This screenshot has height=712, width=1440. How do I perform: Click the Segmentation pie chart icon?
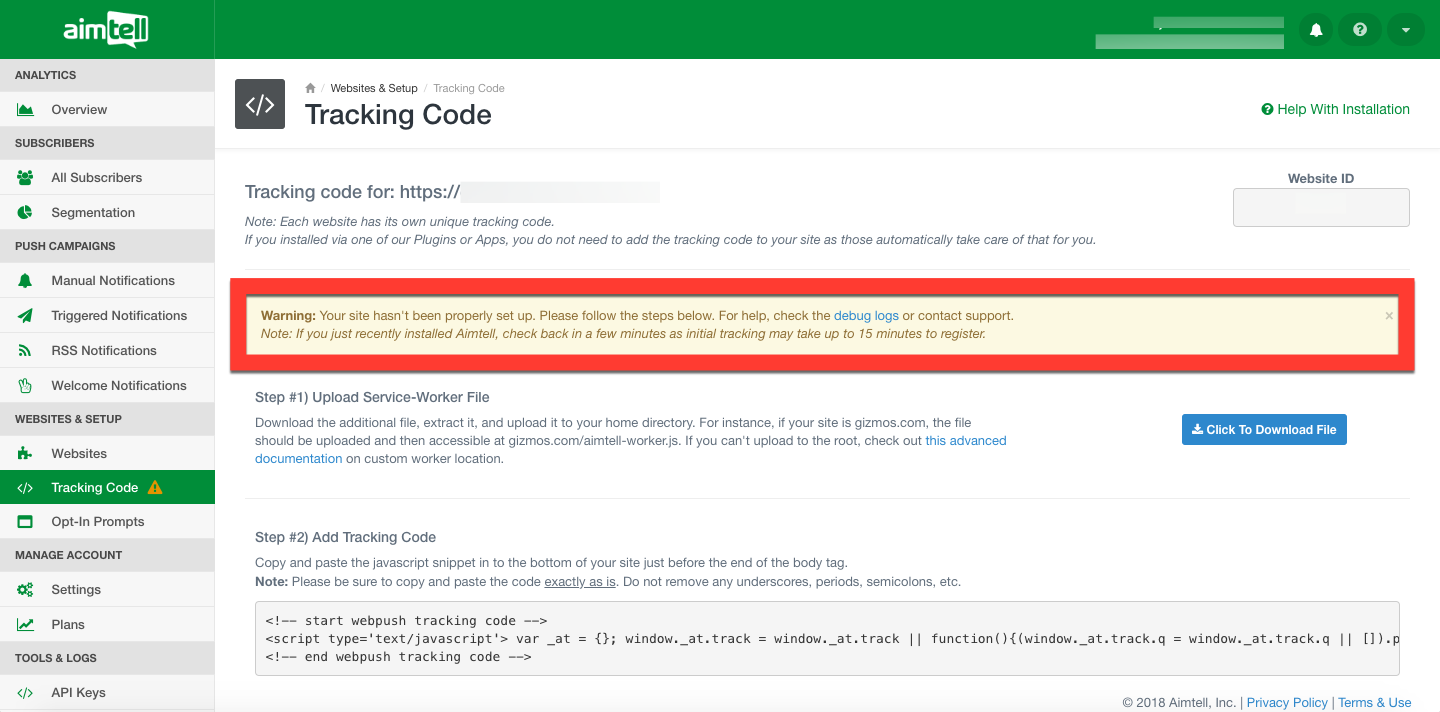pyautogui.click(x=26, y=213)
